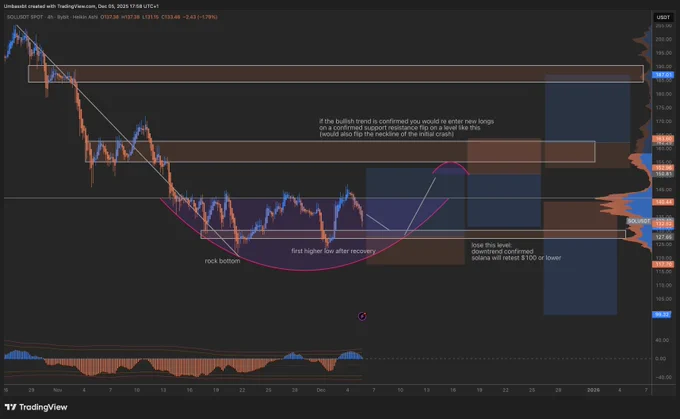The width and height of the screenshot is (680, 419).
Task: Click the 187.01 blue price label
Action: (x=664, y=75)
